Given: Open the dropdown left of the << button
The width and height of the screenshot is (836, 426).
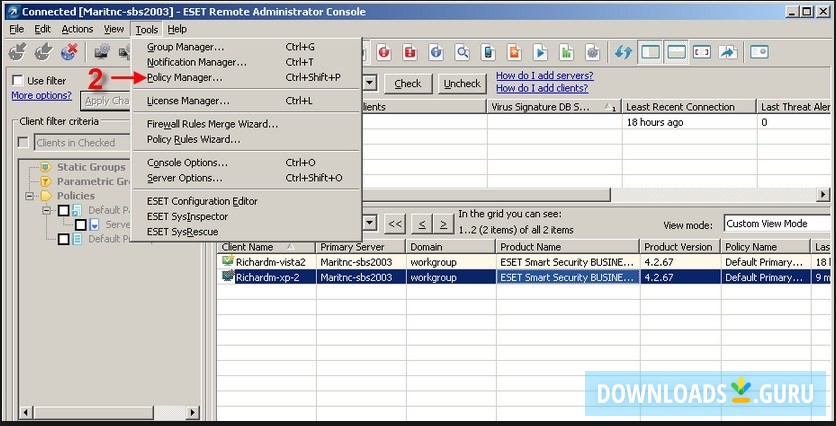Looking at the screenshot, I should (369, 223).
